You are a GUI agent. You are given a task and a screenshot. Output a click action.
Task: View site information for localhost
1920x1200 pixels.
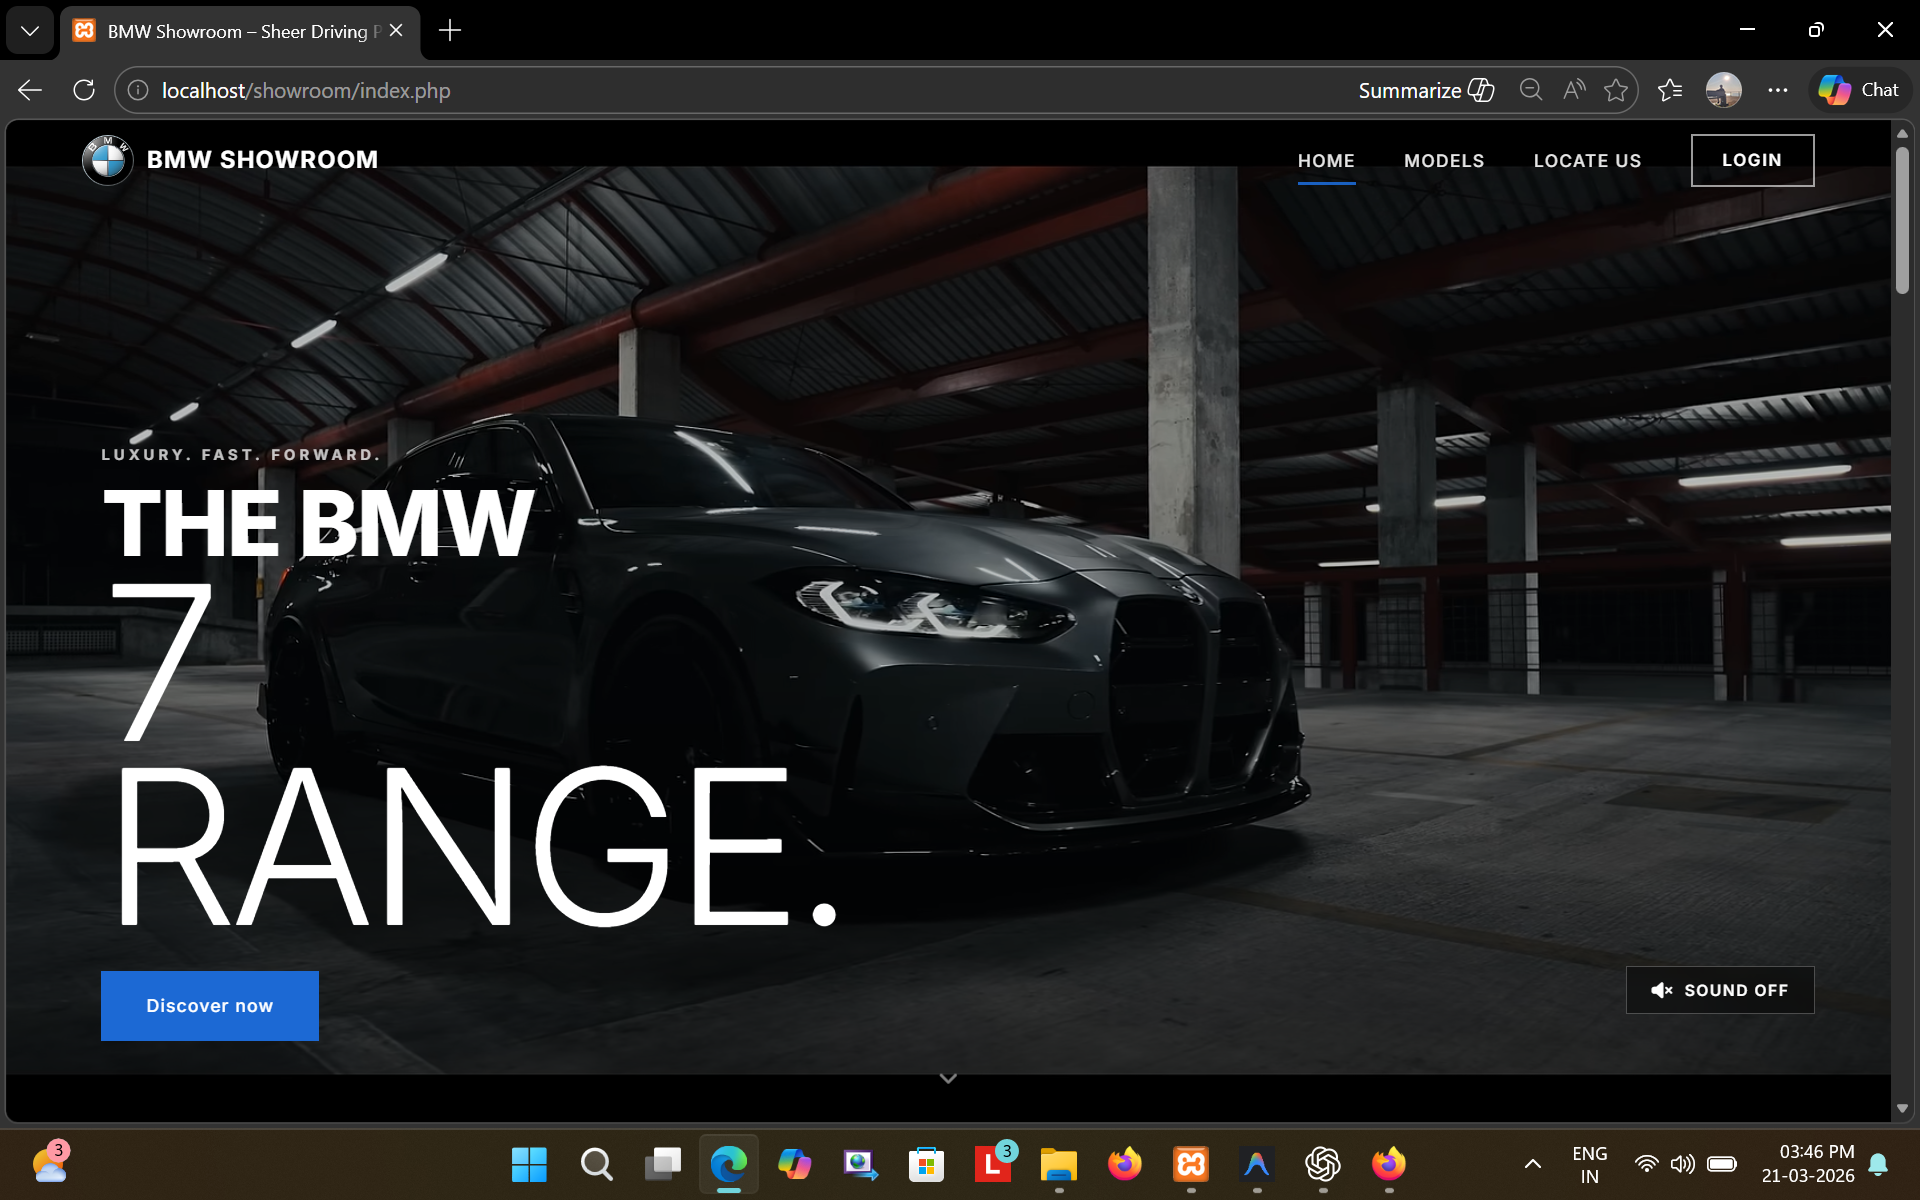(x=137, y=90)
